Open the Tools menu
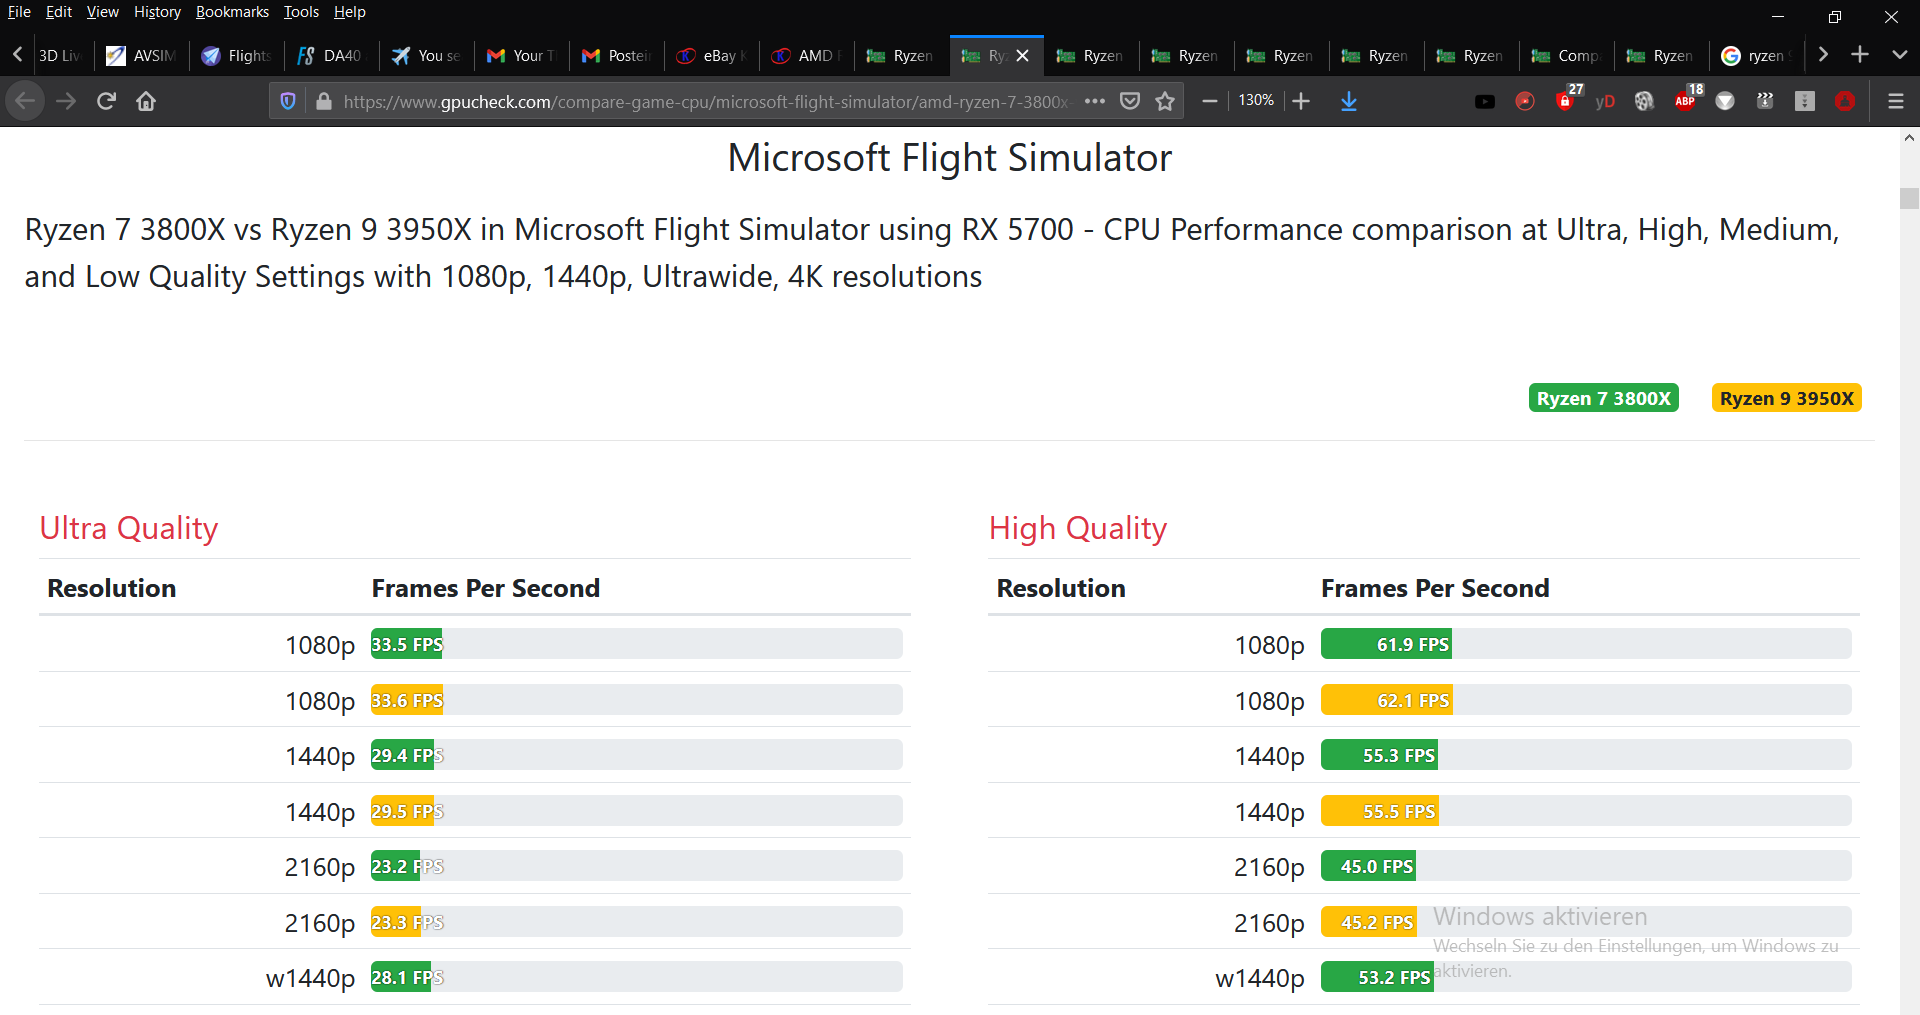1920x1015 pixels. click(301, 12)
